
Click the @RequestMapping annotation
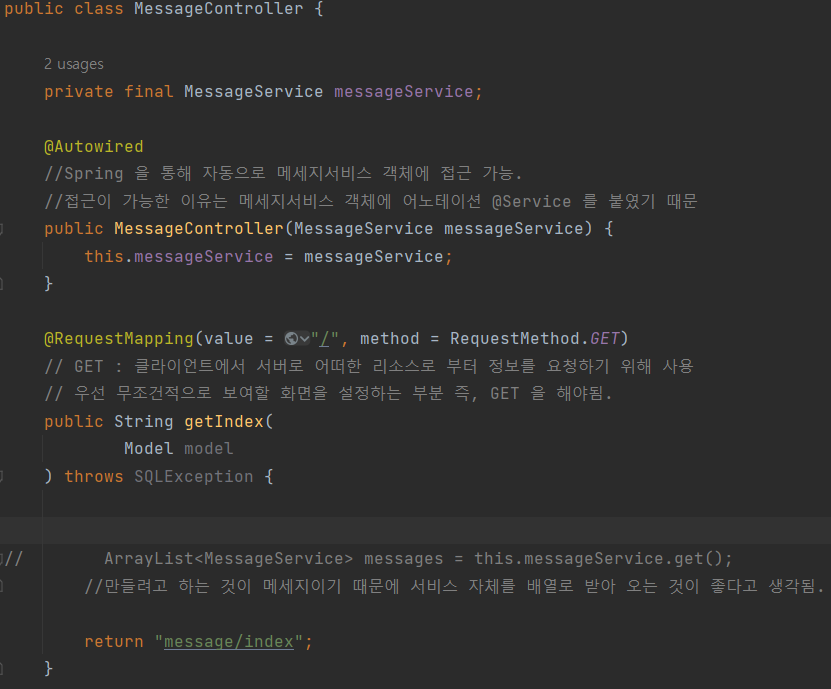click(x=119, y=339)
